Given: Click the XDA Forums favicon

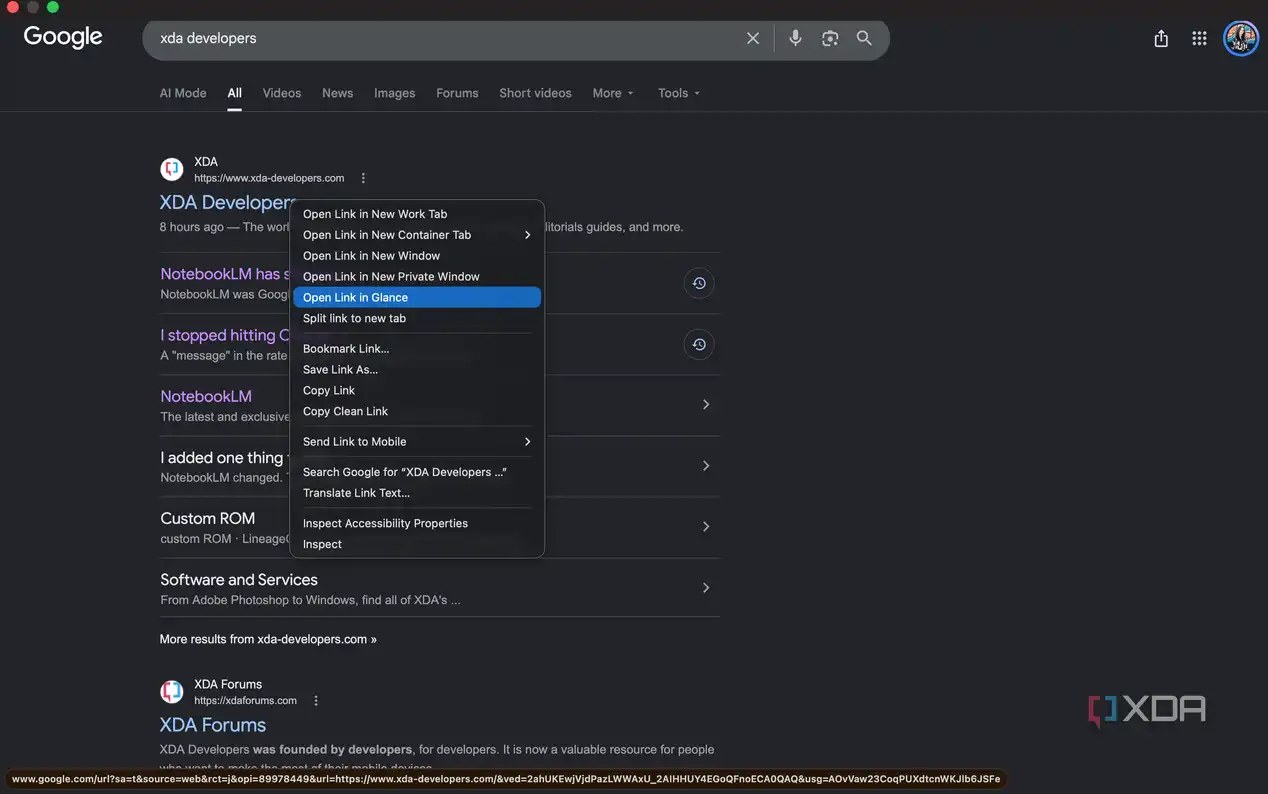Looking at the screenshot, I should (172, 692).
